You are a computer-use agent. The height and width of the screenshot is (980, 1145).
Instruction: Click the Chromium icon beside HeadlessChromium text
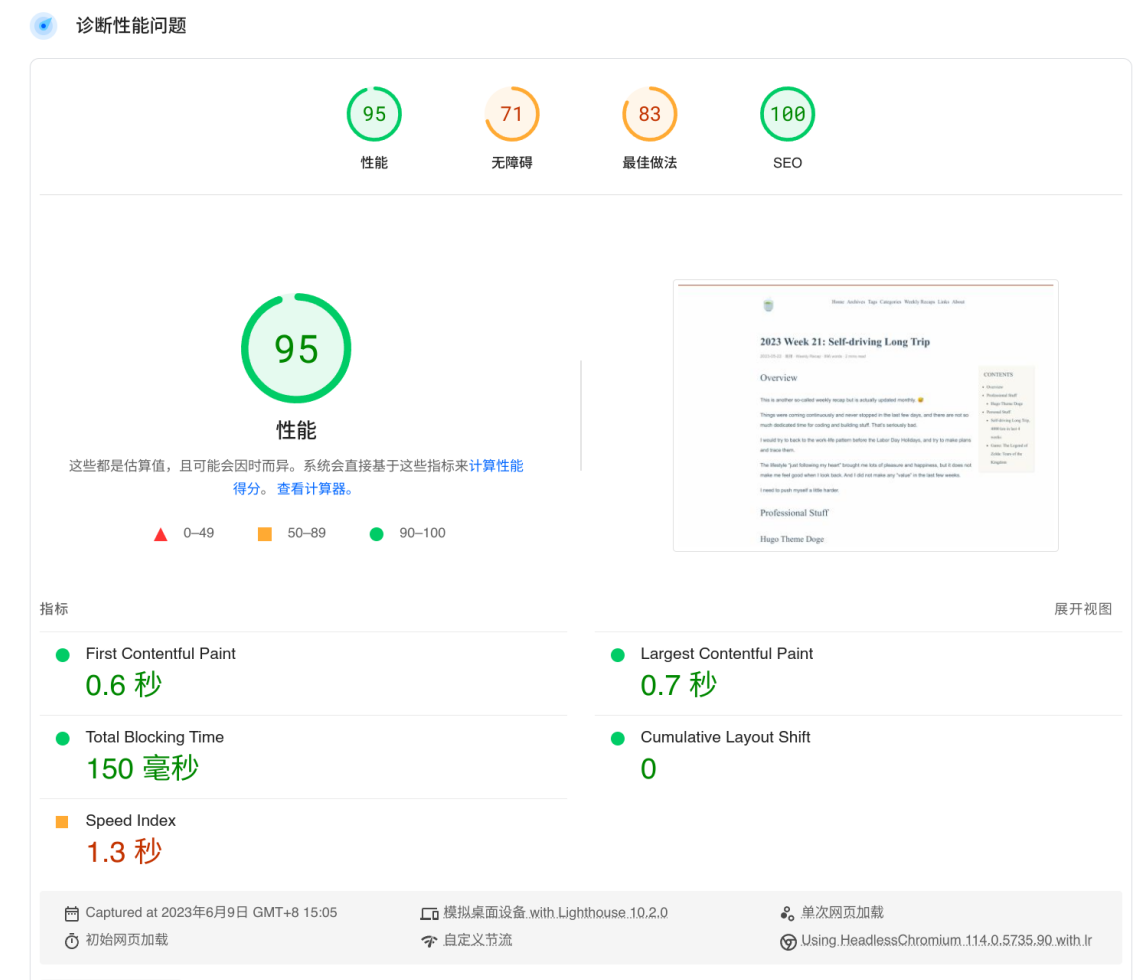787,941
